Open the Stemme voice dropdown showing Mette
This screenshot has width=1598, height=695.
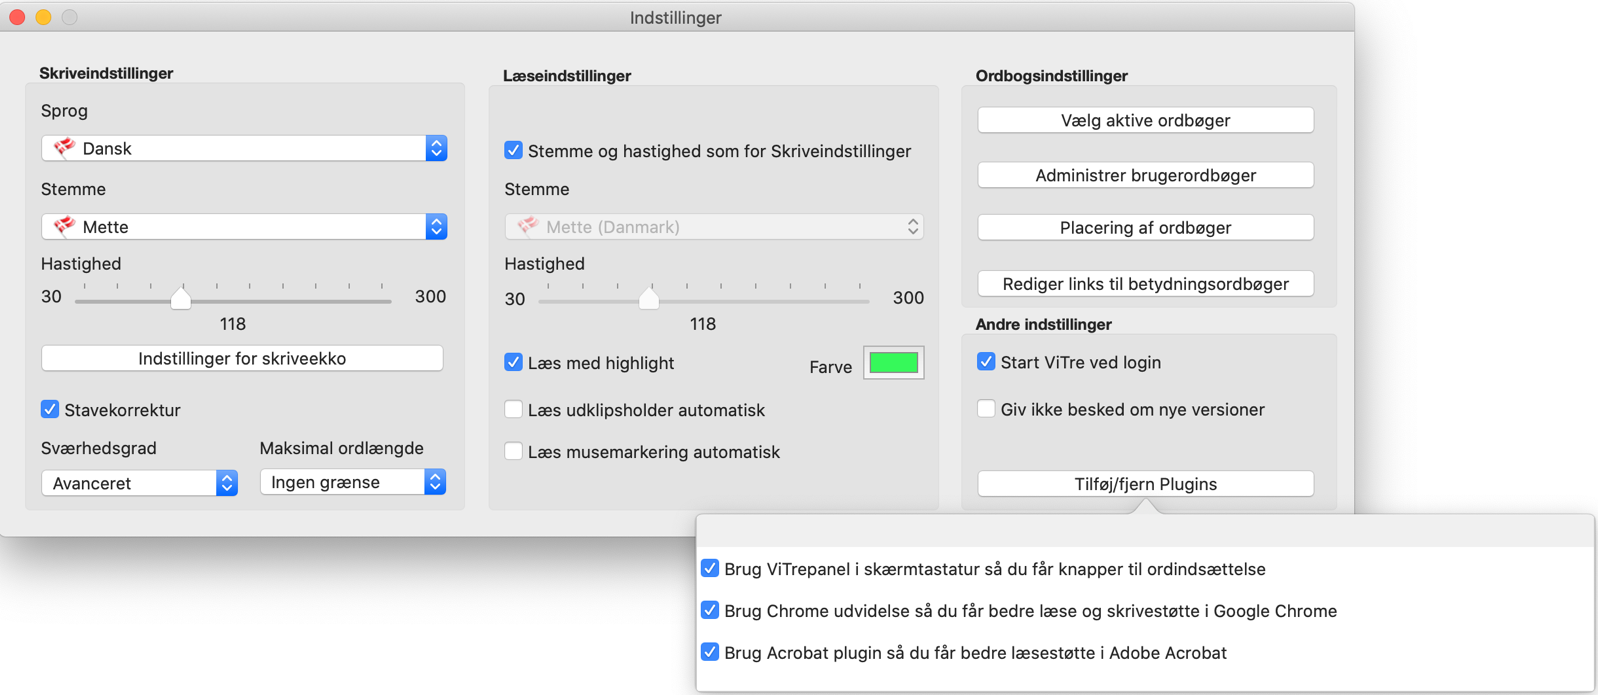pyautogui.click(x=243, y=227)
